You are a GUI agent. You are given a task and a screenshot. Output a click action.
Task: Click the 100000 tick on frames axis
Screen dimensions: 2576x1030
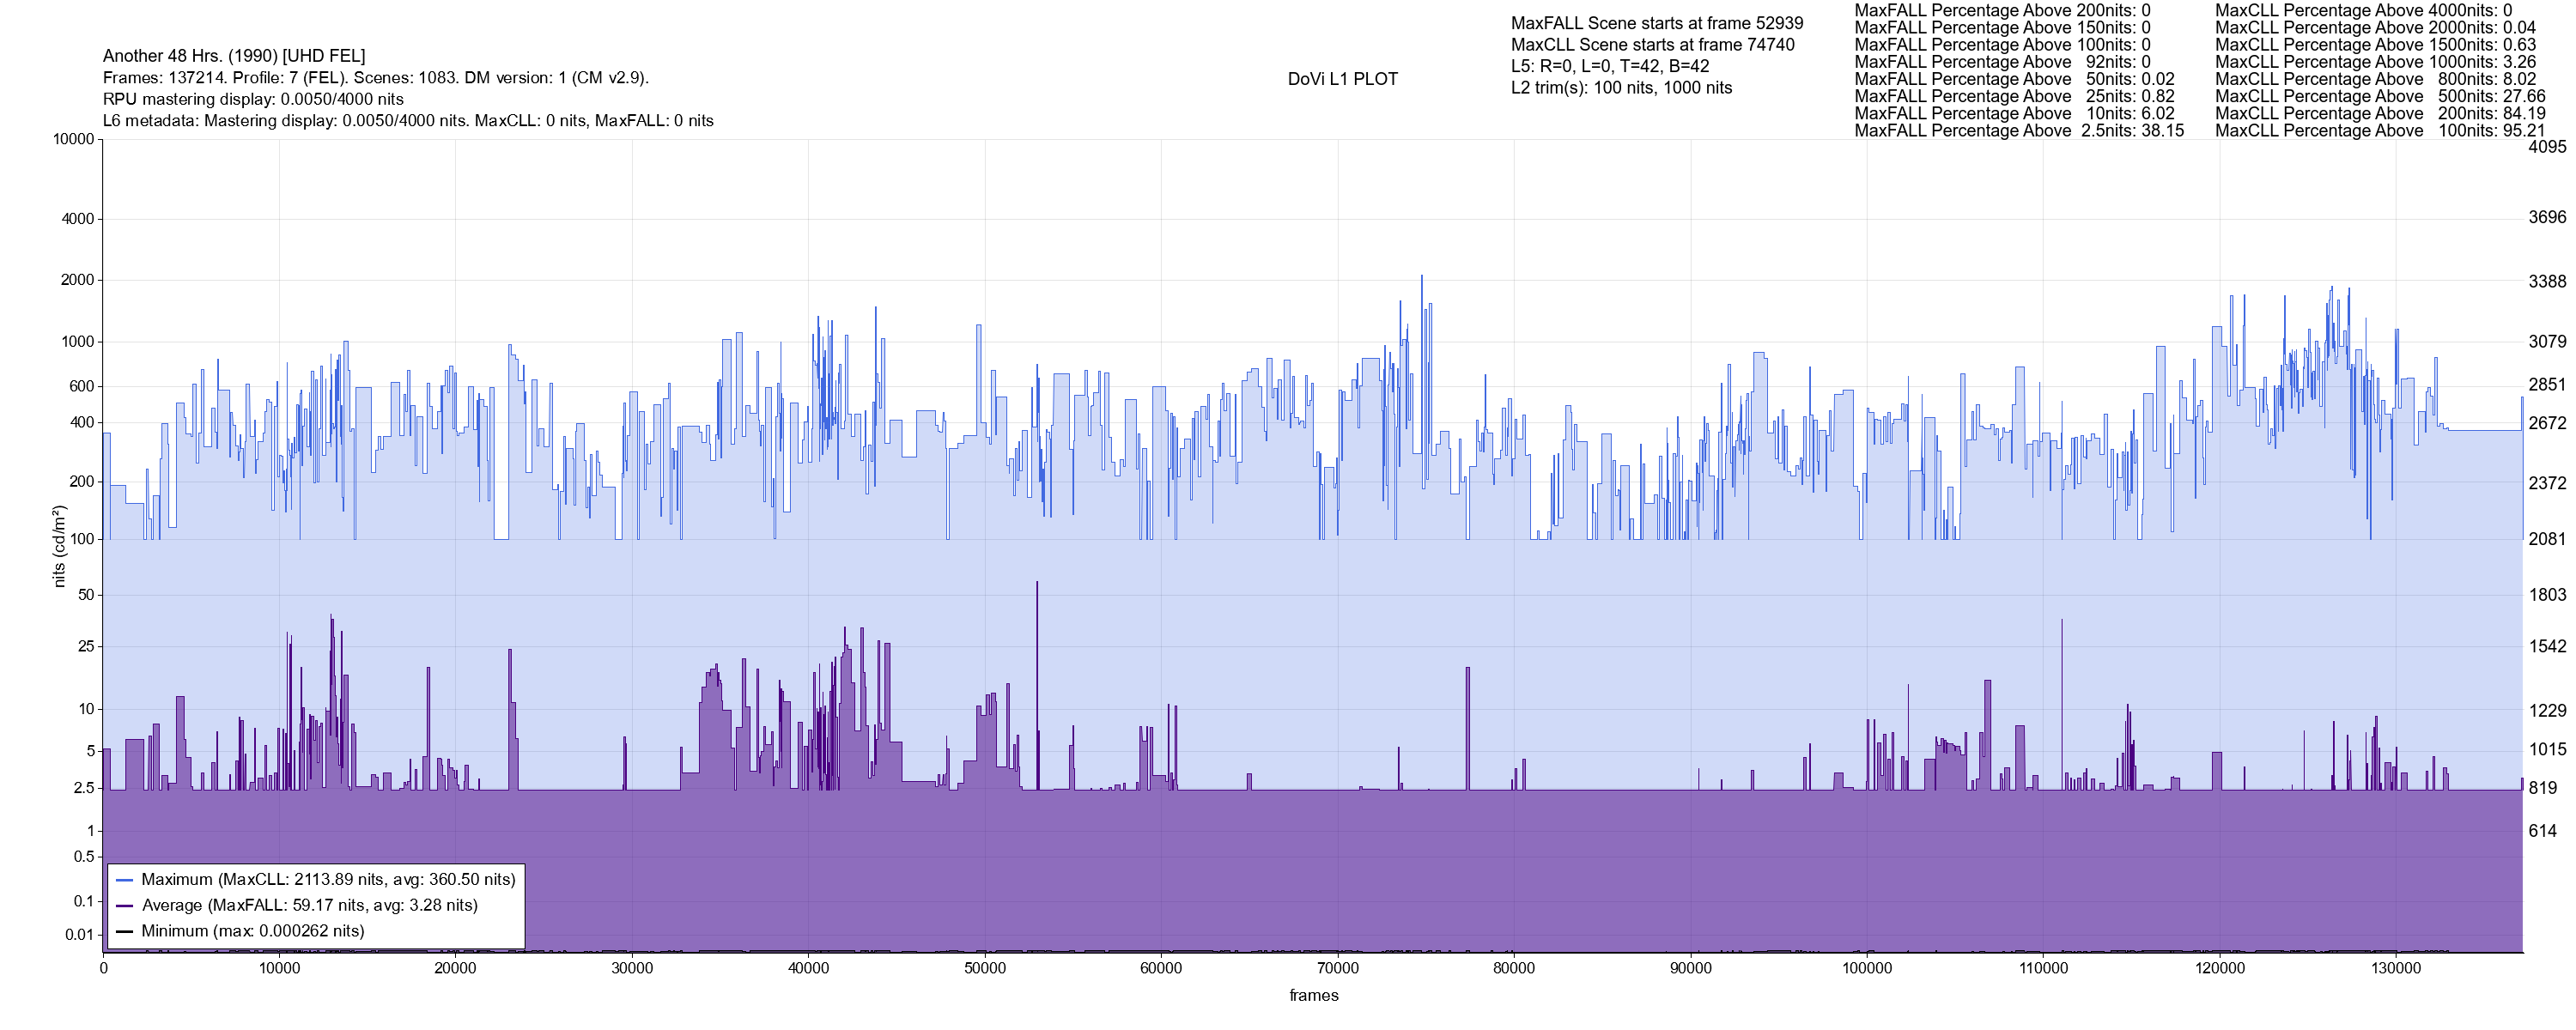coord(1866,969)
